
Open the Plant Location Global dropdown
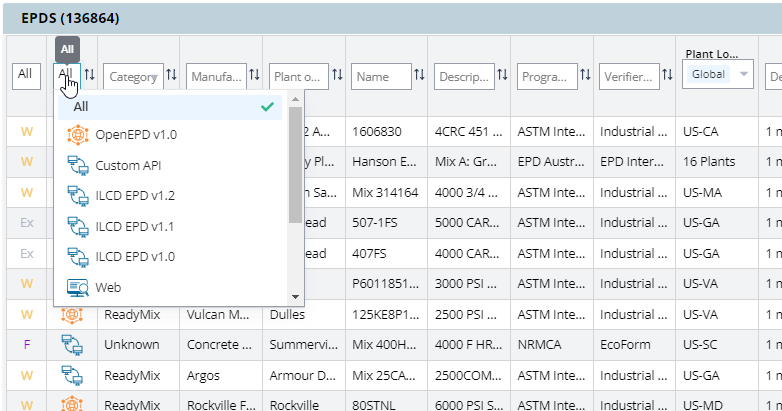(x=716, y=75)
